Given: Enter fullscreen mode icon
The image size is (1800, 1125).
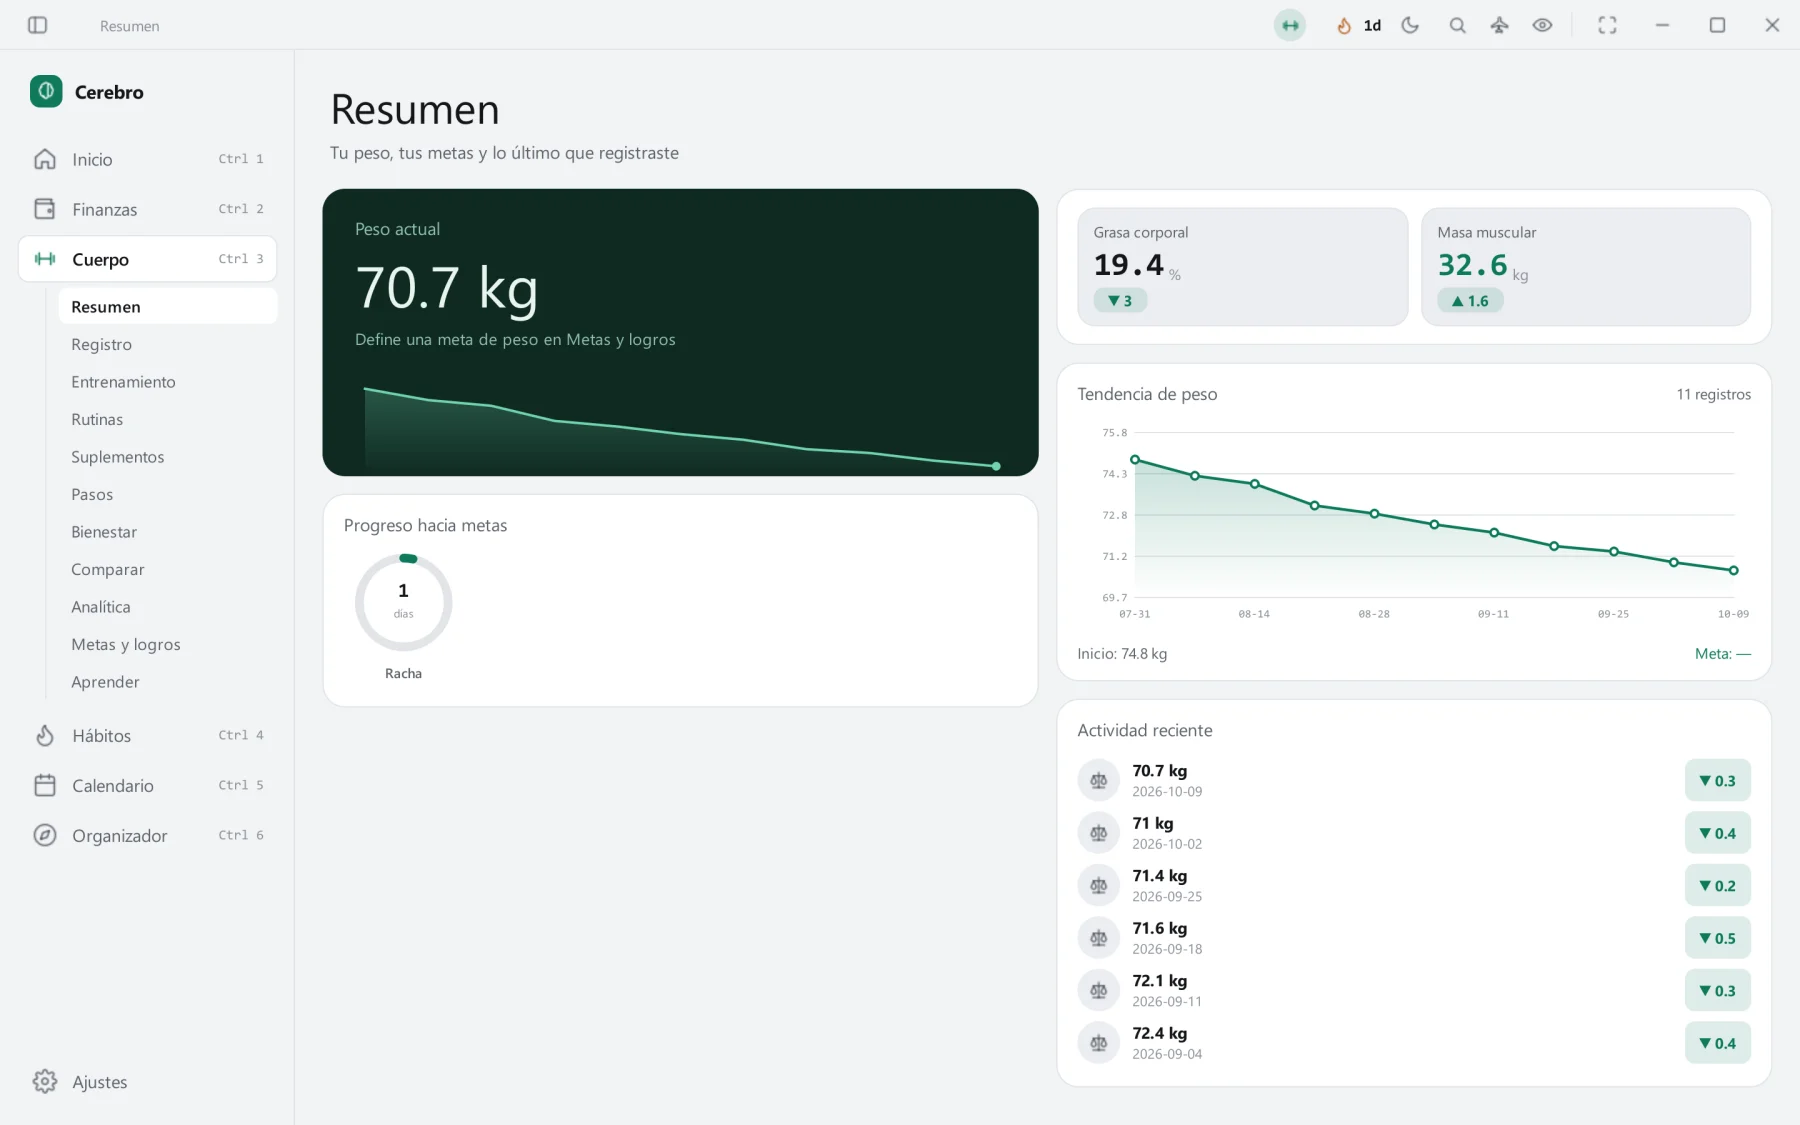Looking at the screenshot, I should 1607,25.
